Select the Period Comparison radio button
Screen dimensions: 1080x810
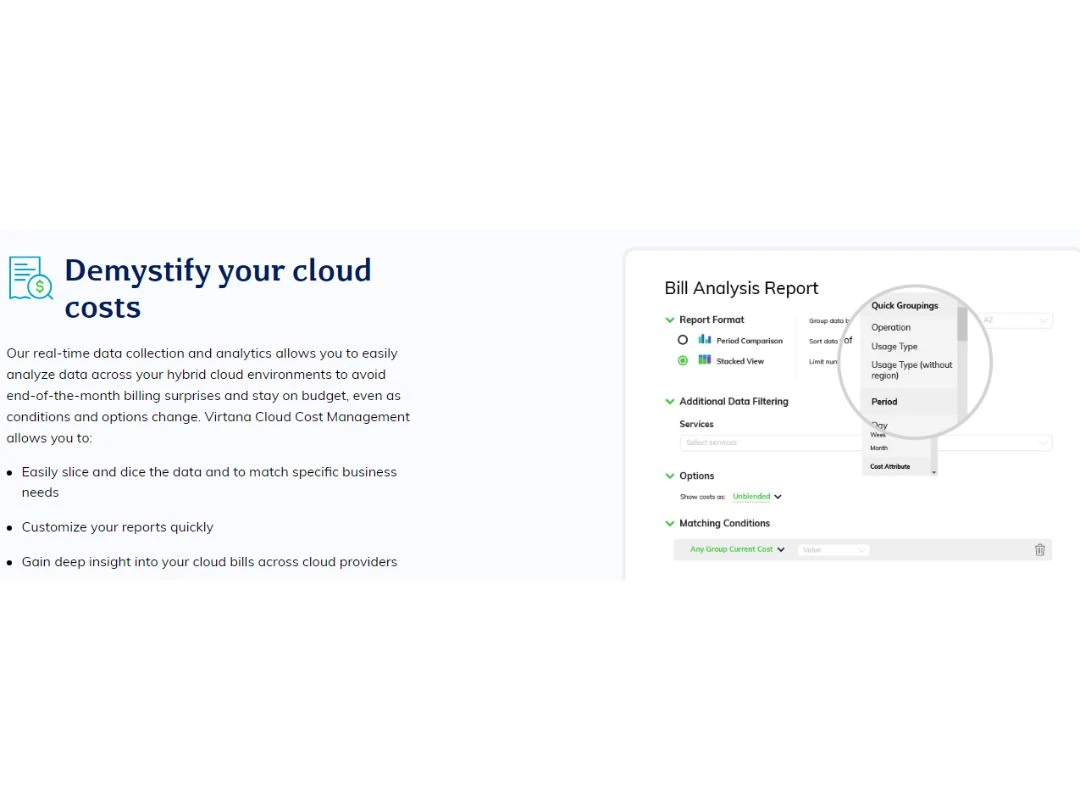[x=683, y=340]
